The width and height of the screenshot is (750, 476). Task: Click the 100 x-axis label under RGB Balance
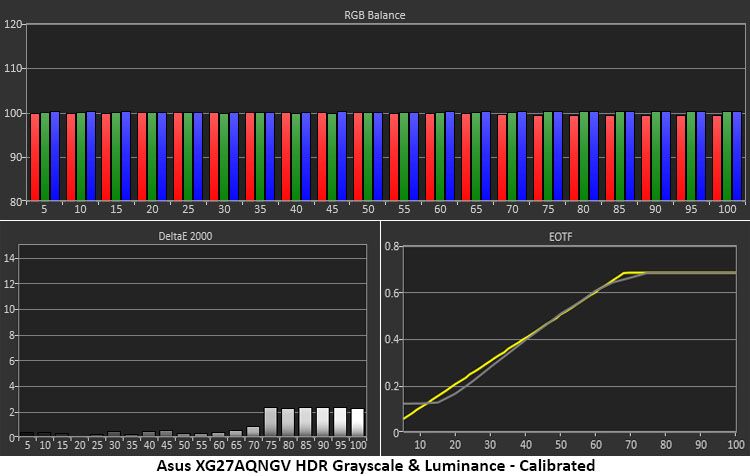coord(727,209)
